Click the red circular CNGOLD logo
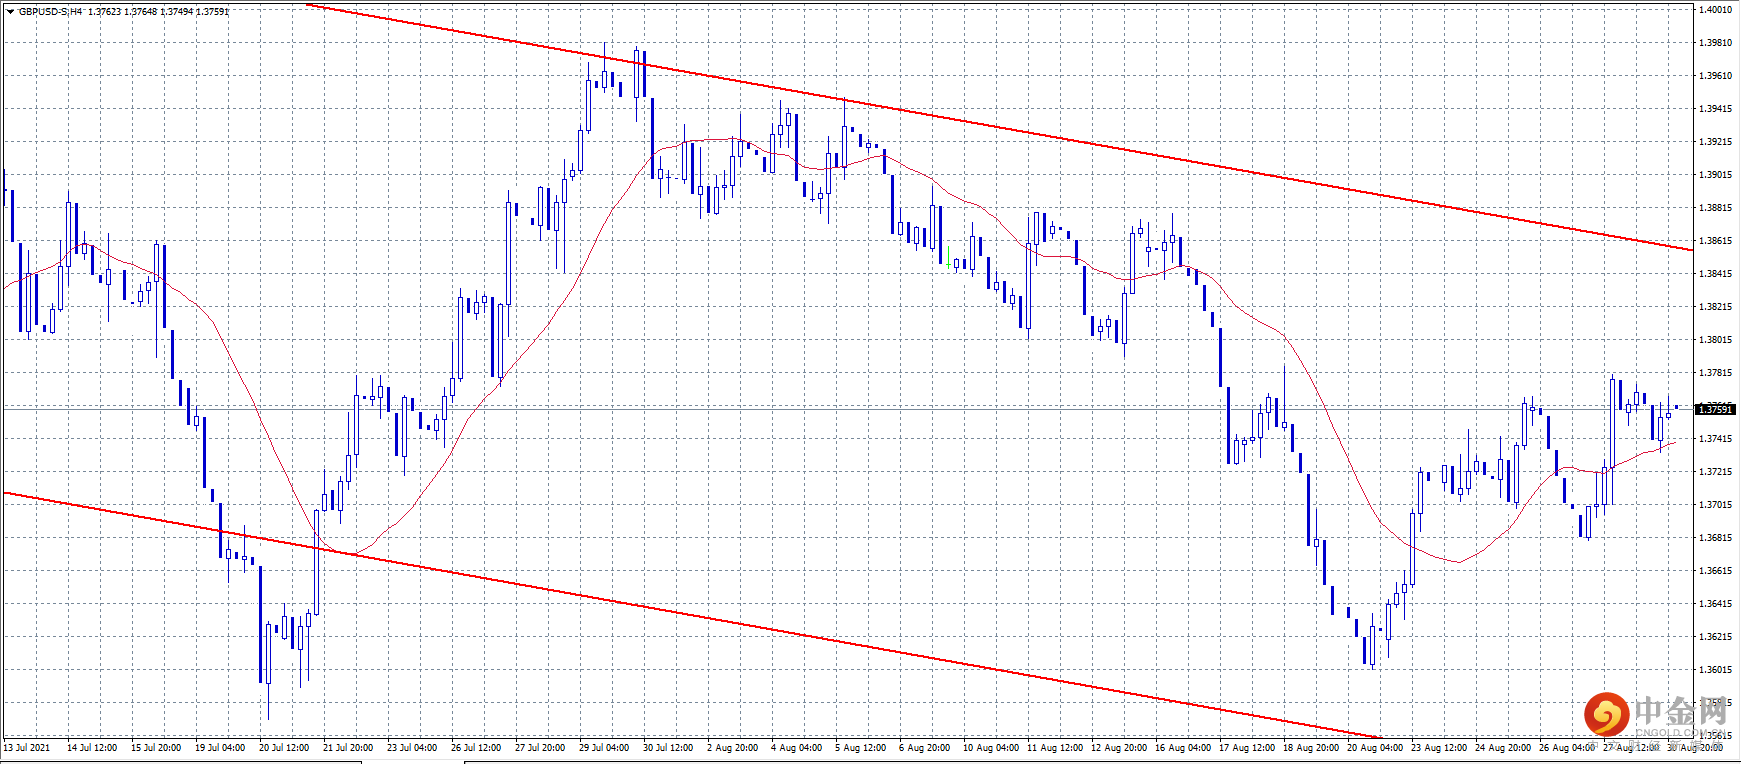Viewport: 1741px width, 764px height. click(x=1605, y=714)
